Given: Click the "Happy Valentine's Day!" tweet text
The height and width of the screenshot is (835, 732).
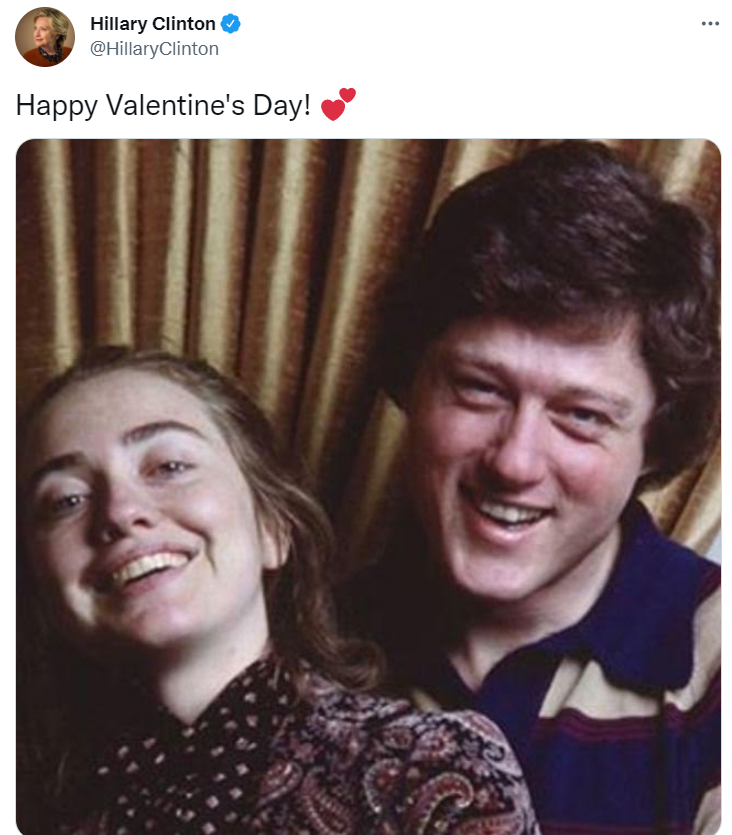Looking at the screenshot, I should pyautogui.click(x=163, y=105).
